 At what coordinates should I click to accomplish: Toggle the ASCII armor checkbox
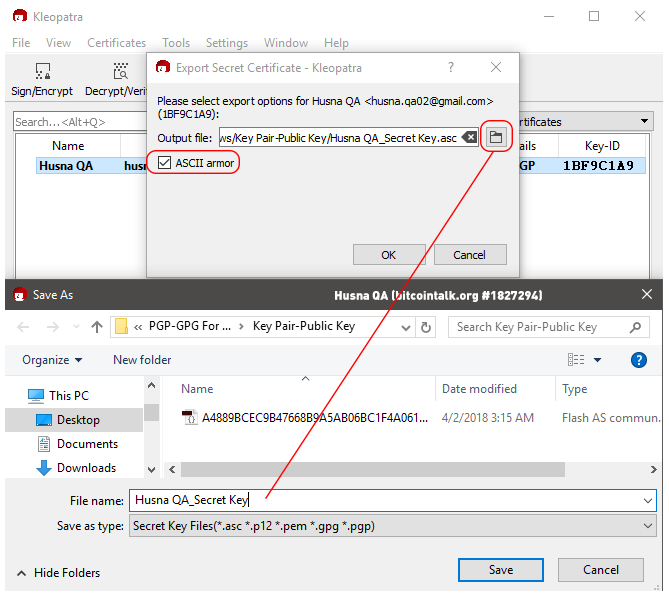tap(164, 163)
